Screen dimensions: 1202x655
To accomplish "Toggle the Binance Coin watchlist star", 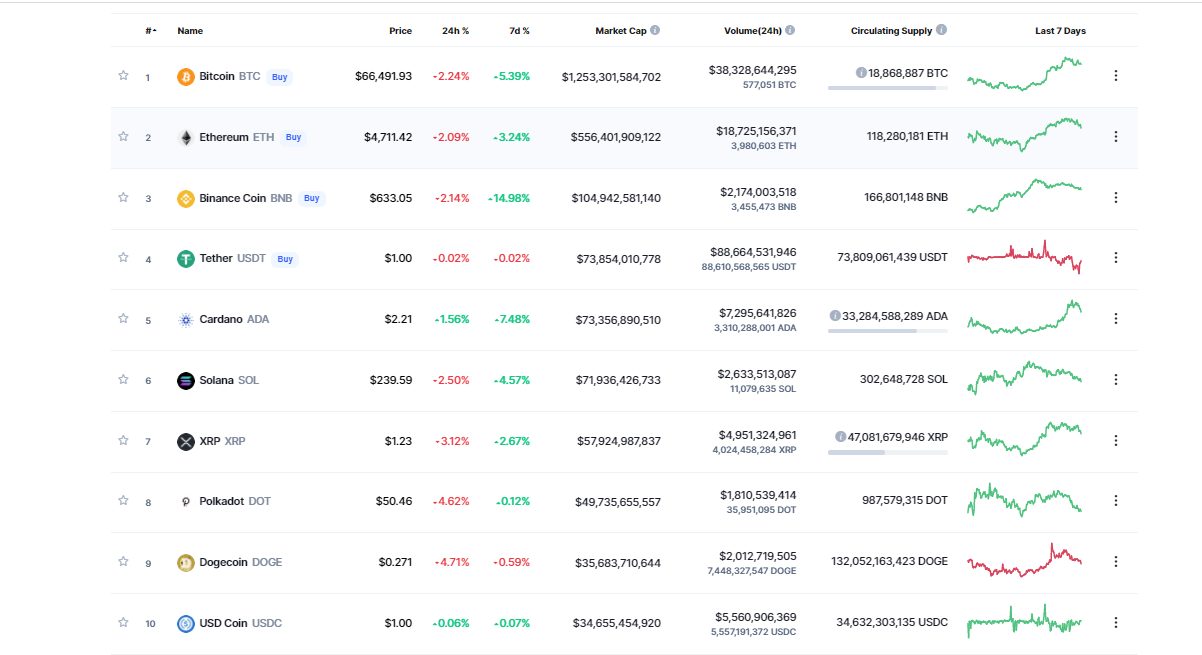I will click(123, 197).
